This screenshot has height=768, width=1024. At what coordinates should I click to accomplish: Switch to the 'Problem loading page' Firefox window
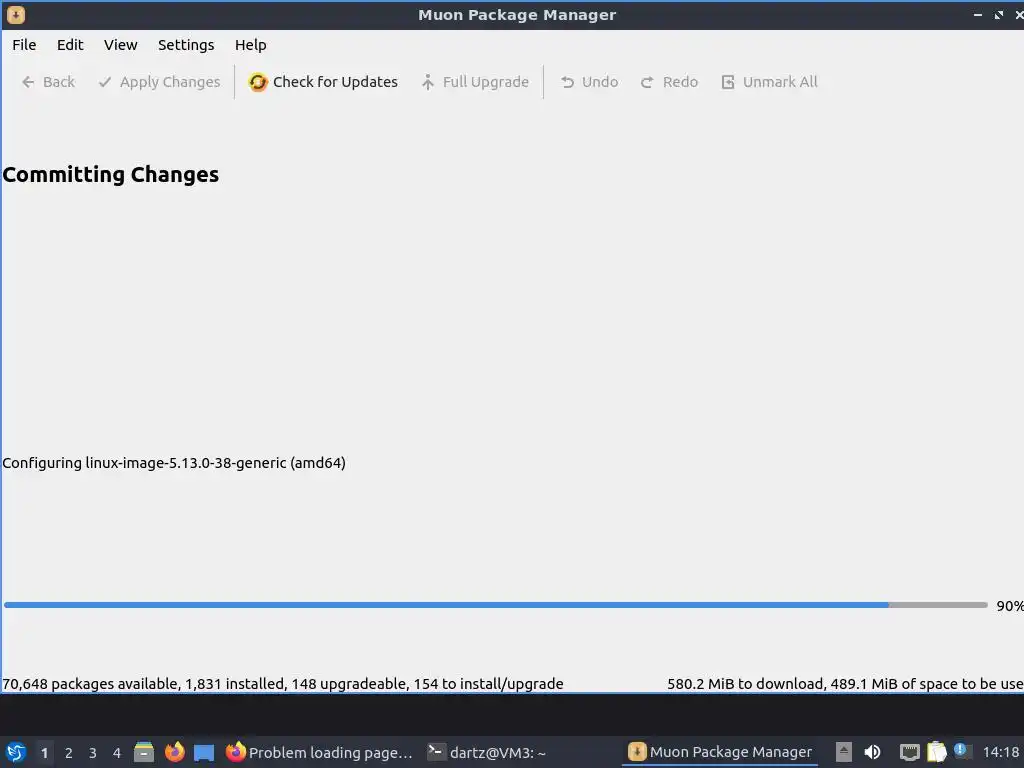[319, 752]
